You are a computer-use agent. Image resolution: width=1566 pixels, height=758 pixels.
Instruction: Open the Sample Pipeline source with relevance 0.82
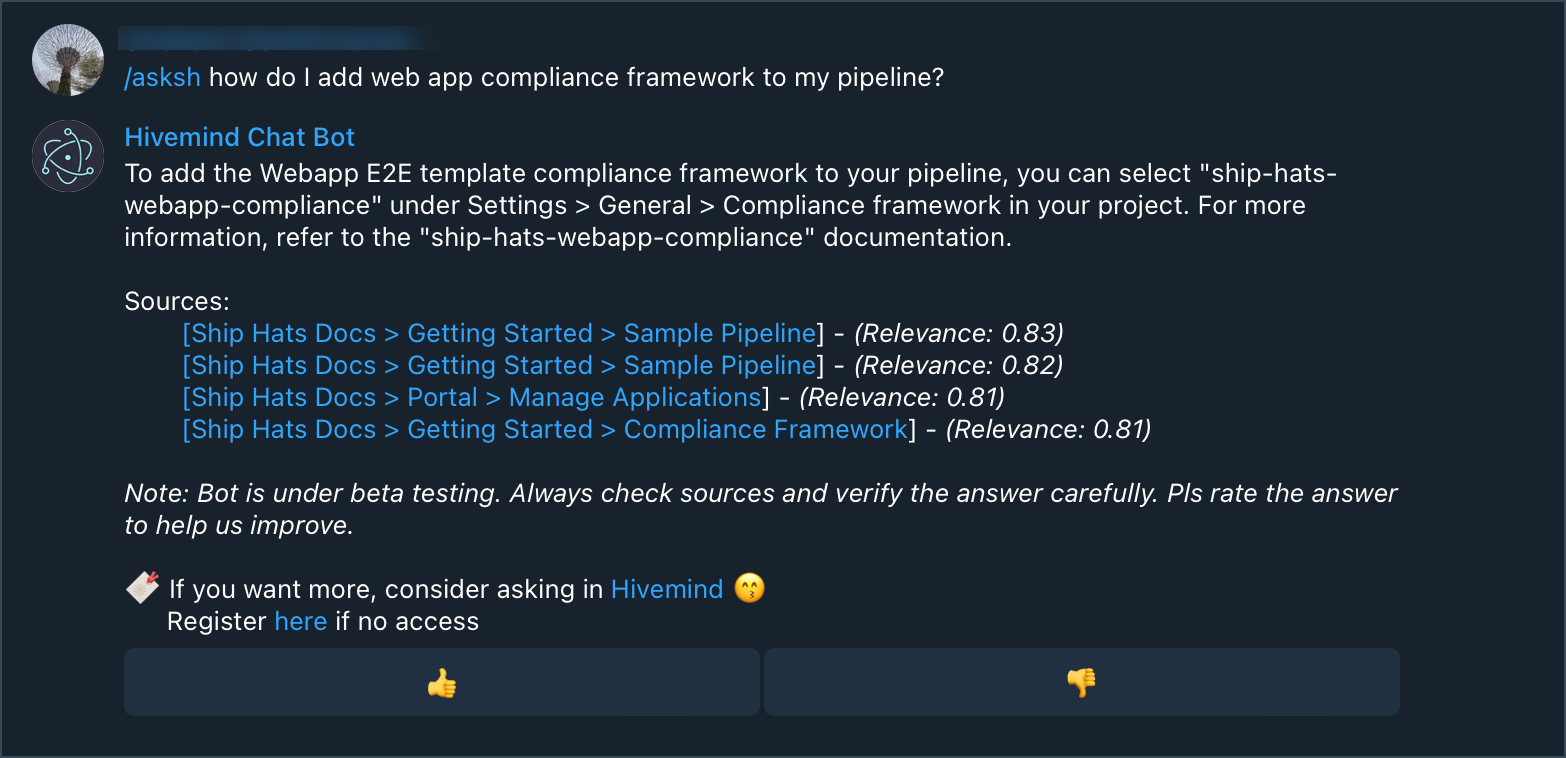point(500,365)
